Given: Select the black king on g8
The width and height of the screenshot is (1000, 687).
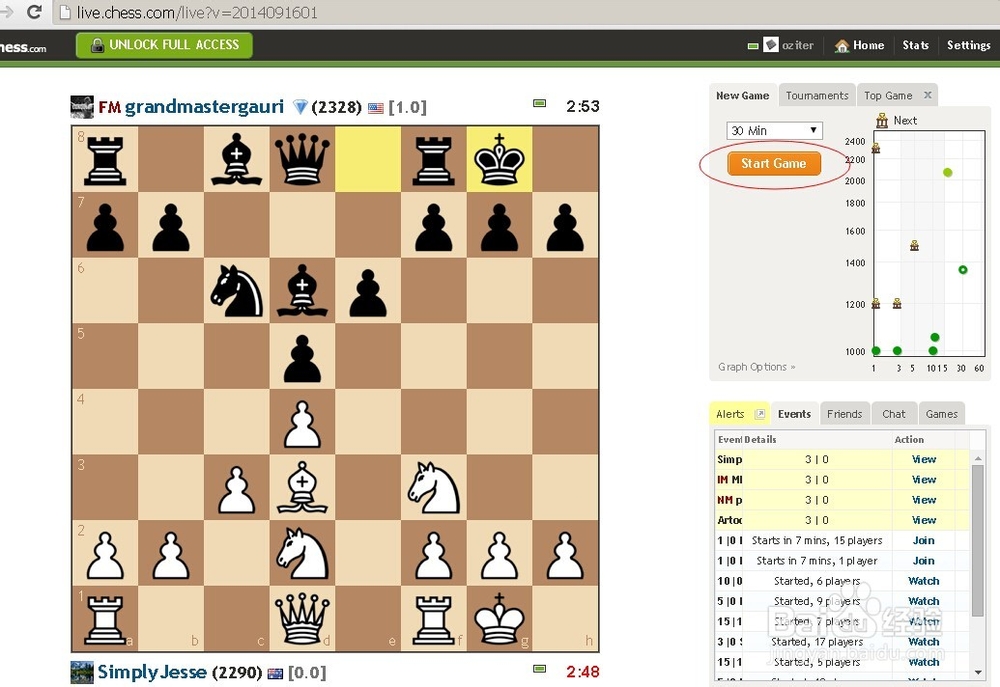Looking at the screenshot, I should coord(499,158).
